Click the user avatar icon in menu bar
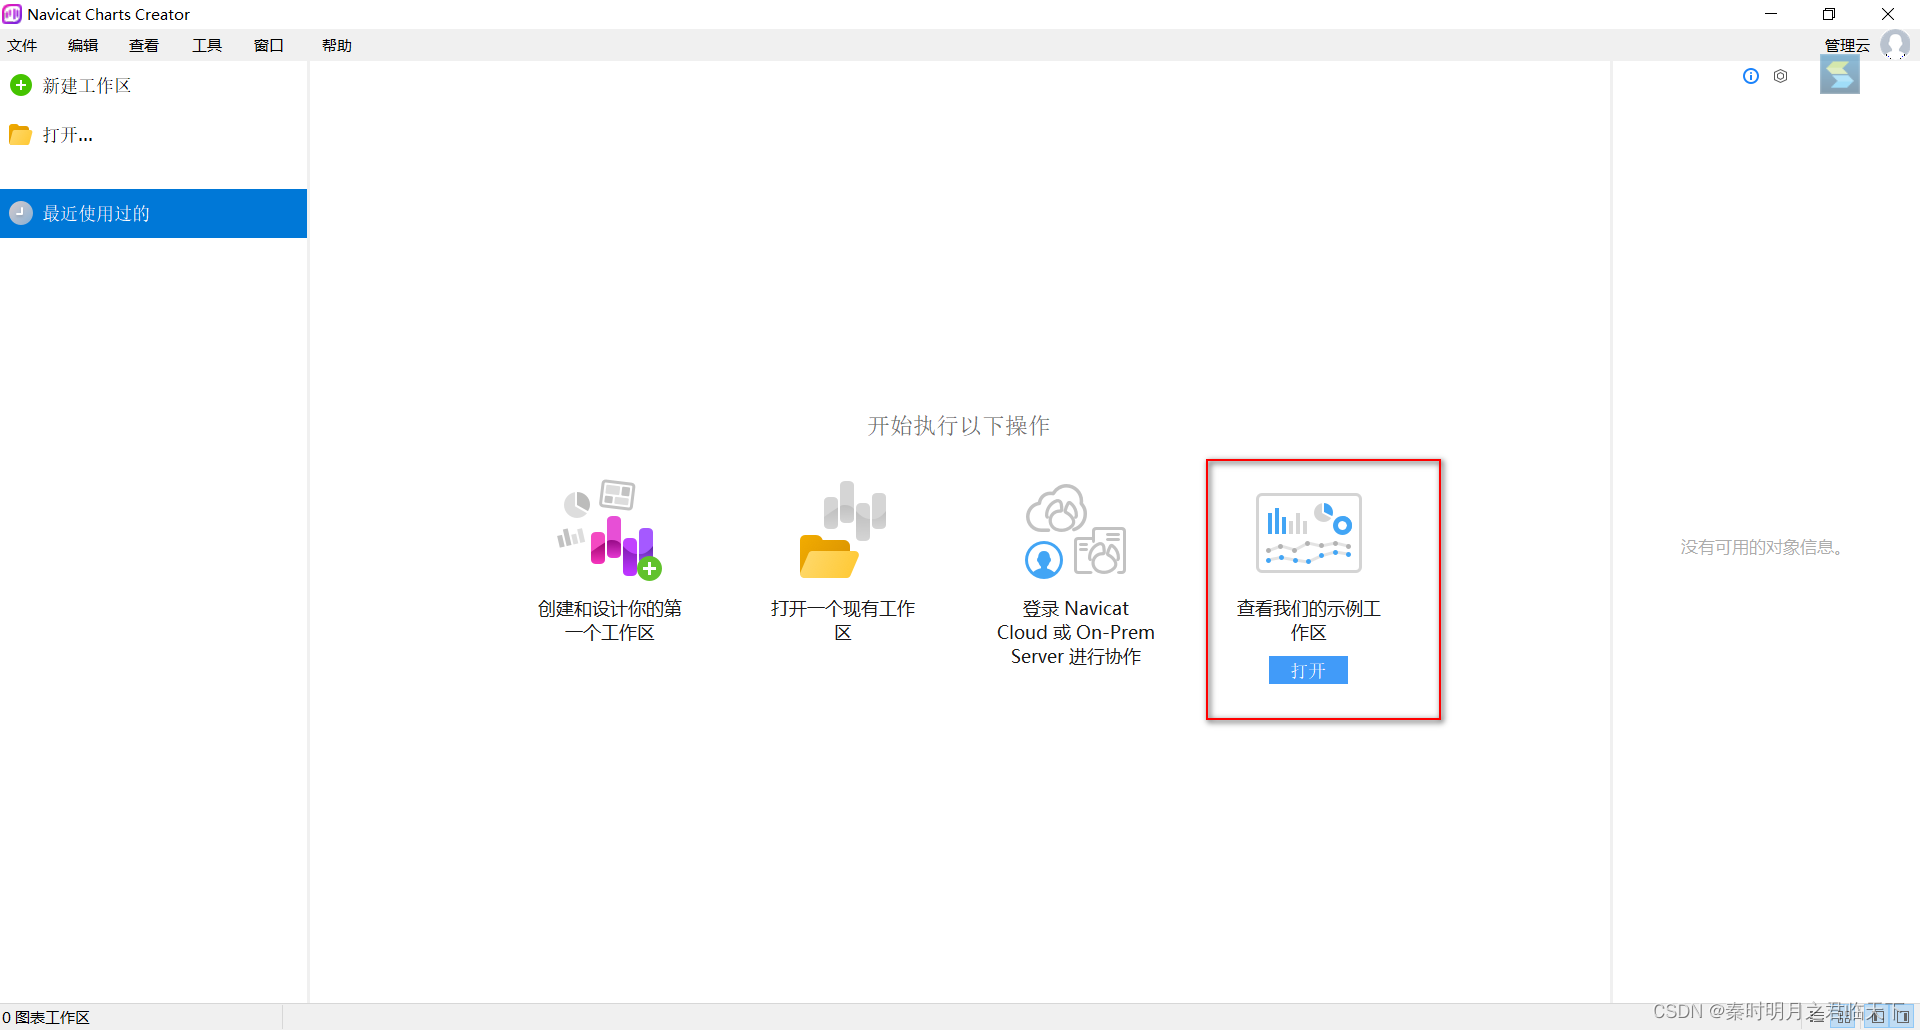 coord(1895,44)
